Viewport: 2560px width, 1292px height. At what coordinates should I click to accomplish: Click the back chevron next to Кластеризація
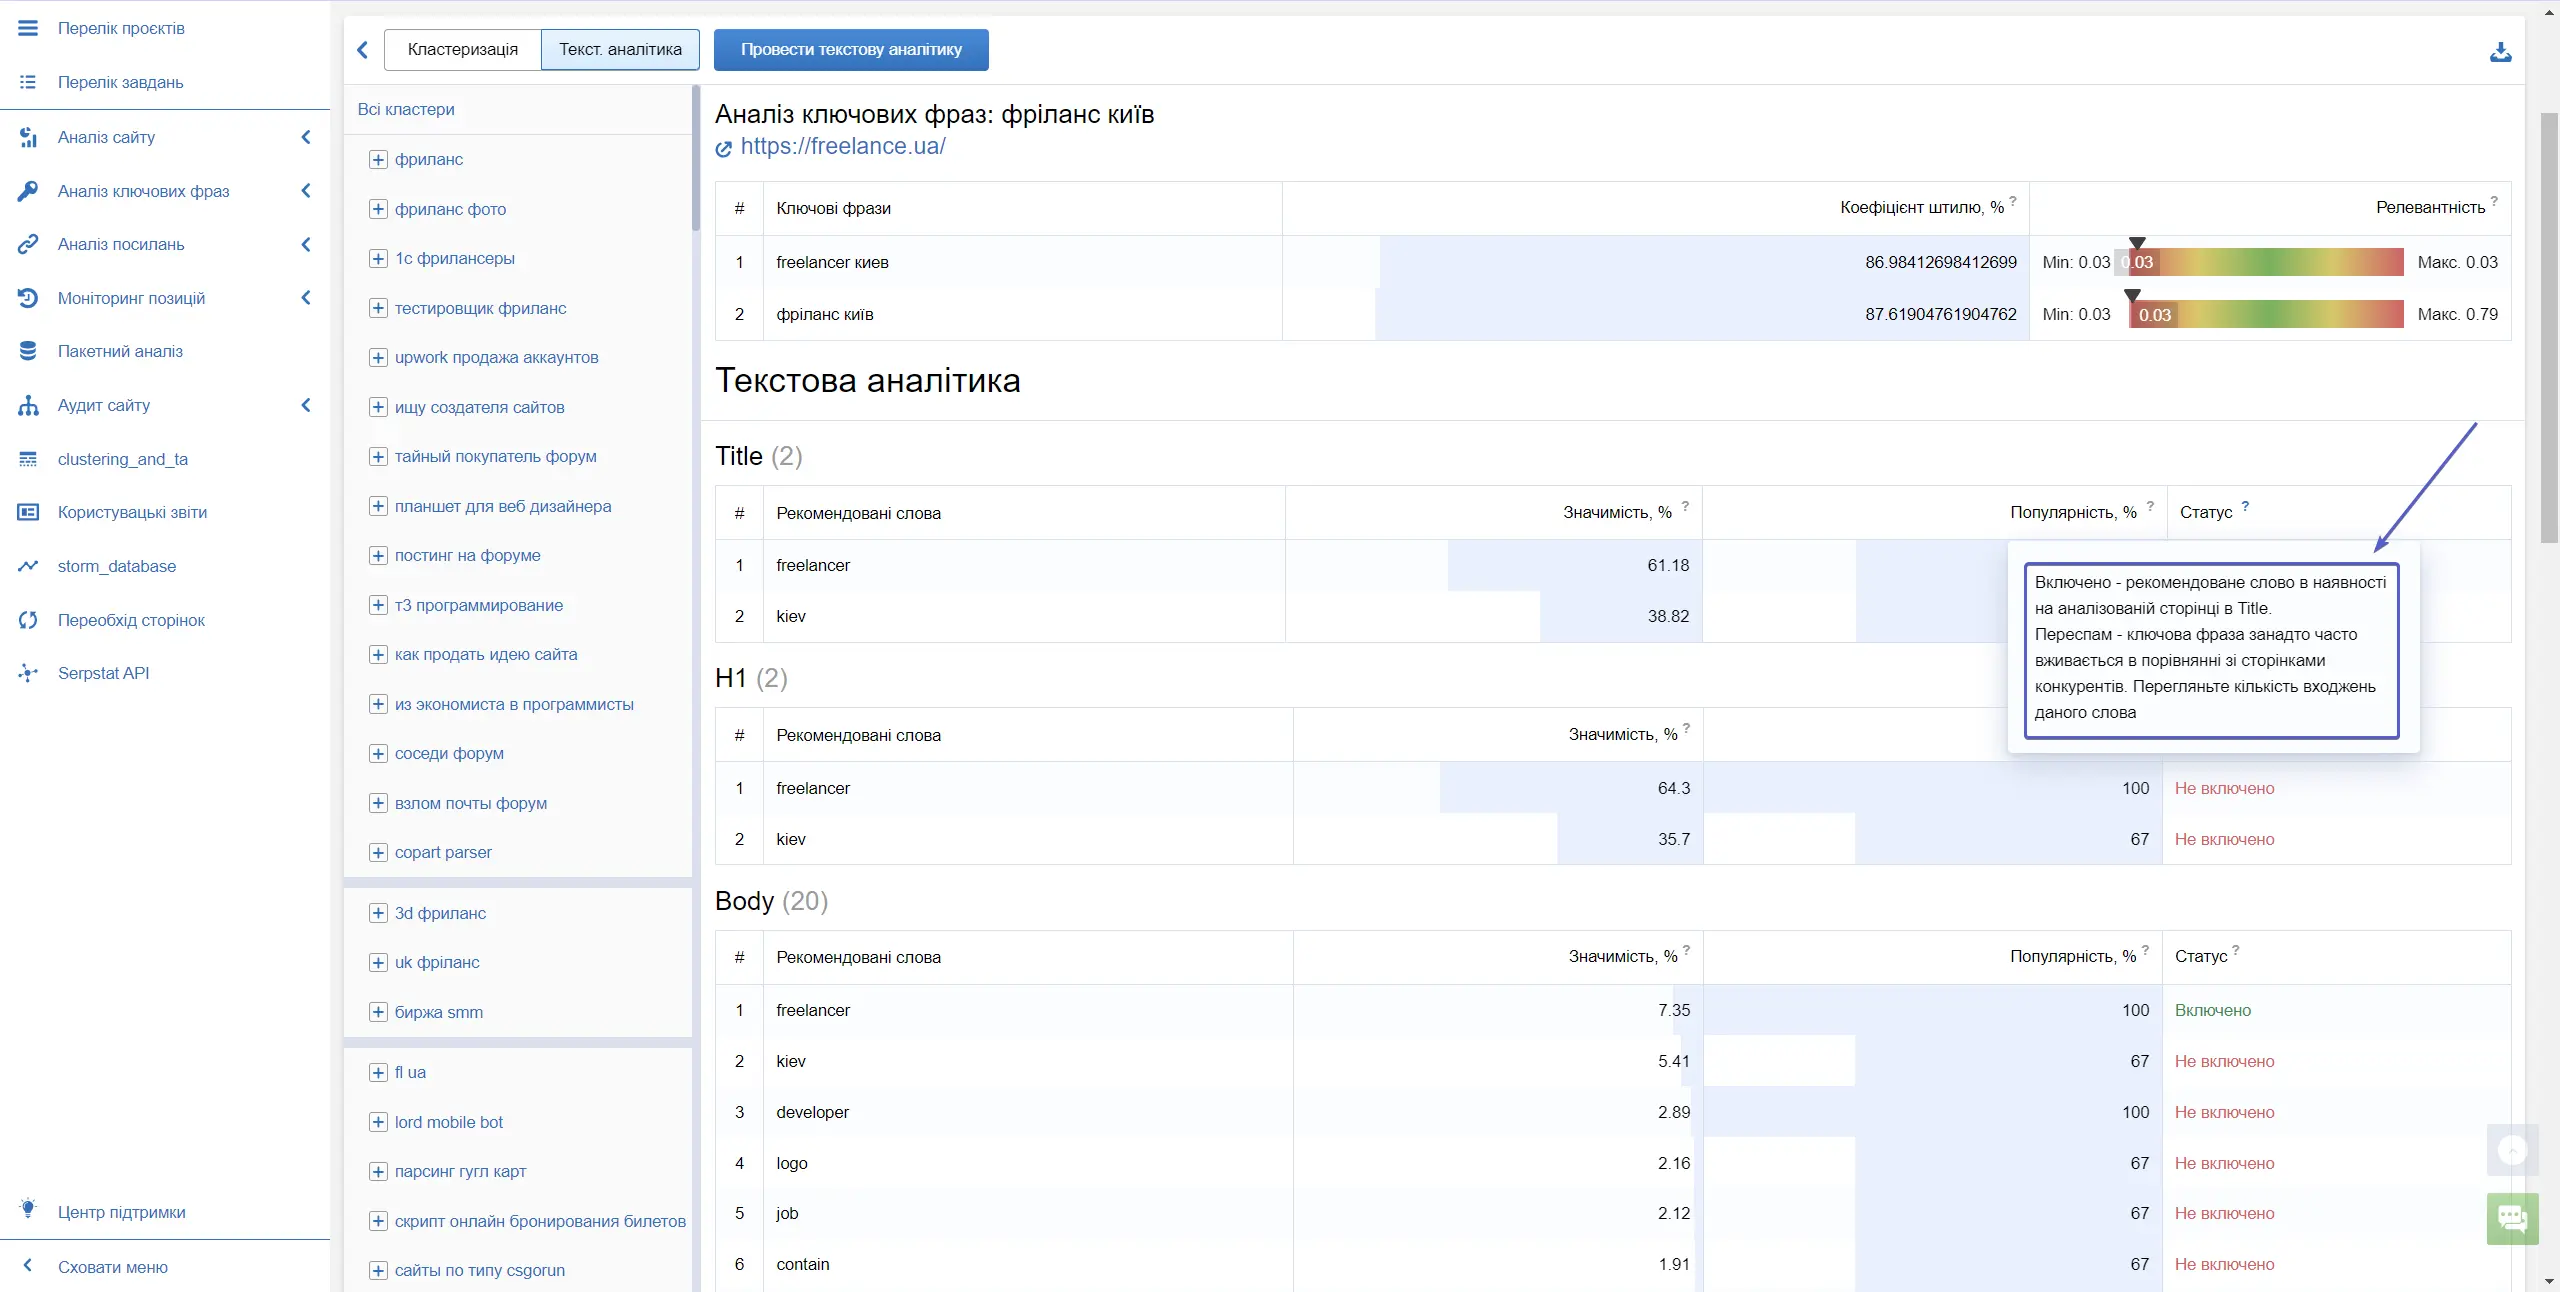point(363,50)
